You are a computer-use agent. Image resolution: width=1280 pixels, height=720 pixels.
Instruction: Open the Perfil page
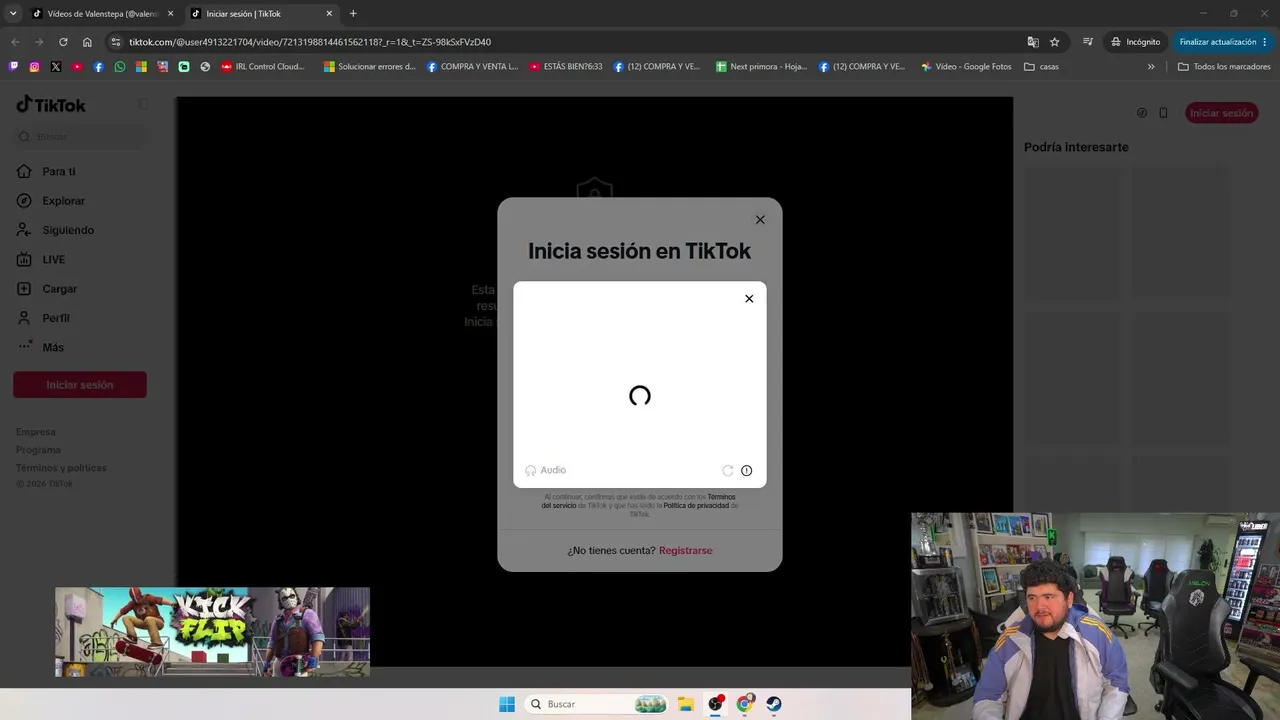point(43,318)
